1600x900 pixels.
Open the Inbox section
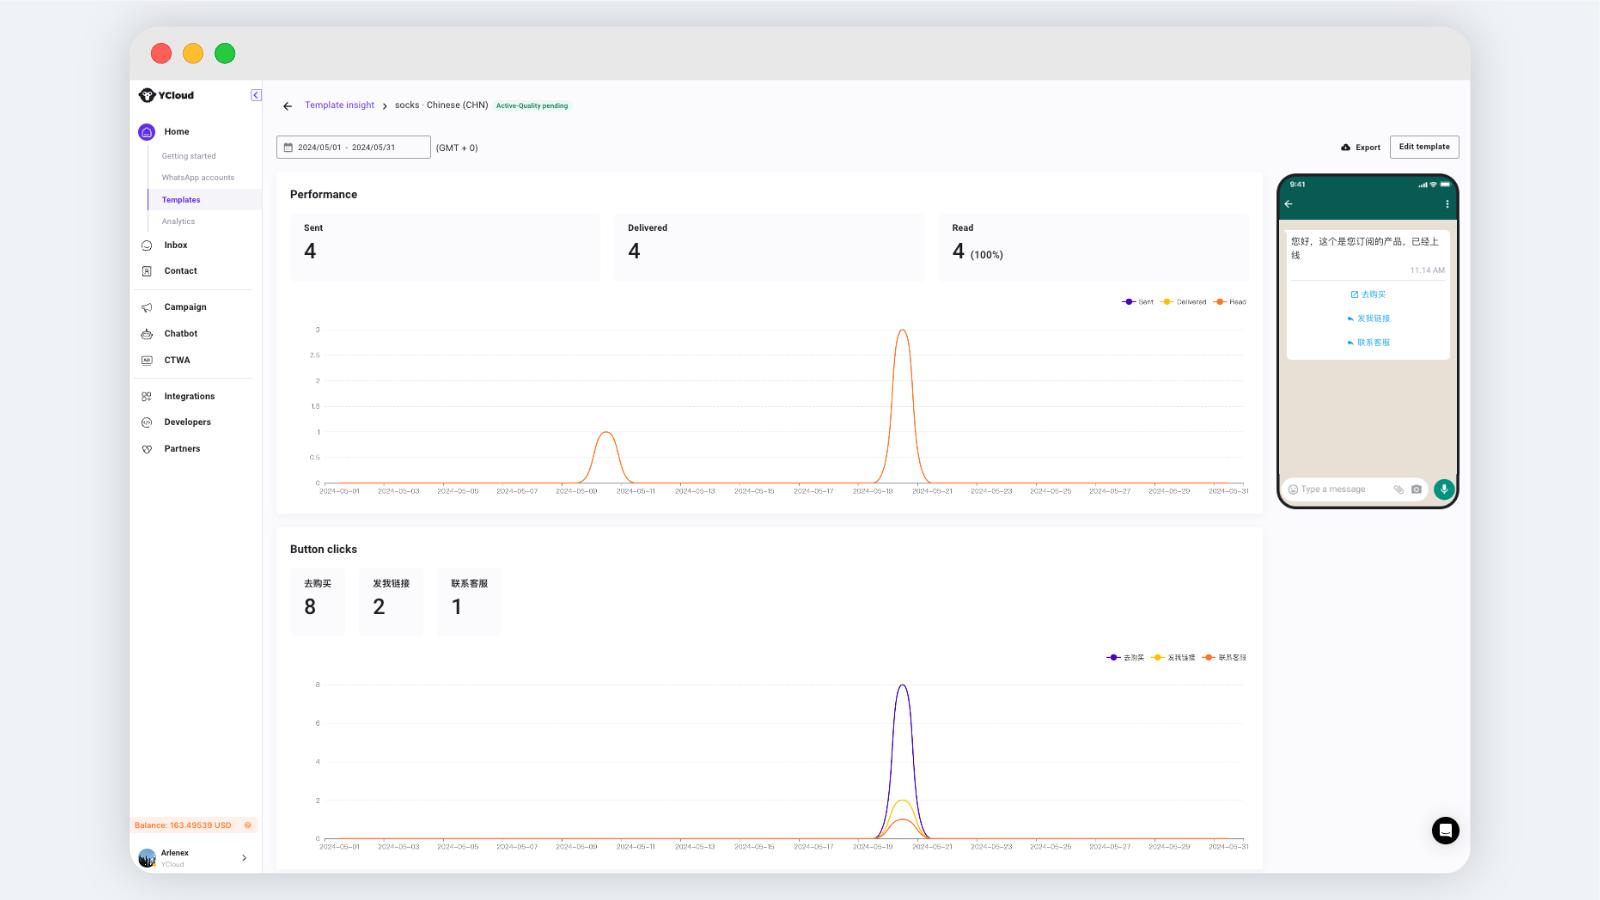click(x=175, y=245)
